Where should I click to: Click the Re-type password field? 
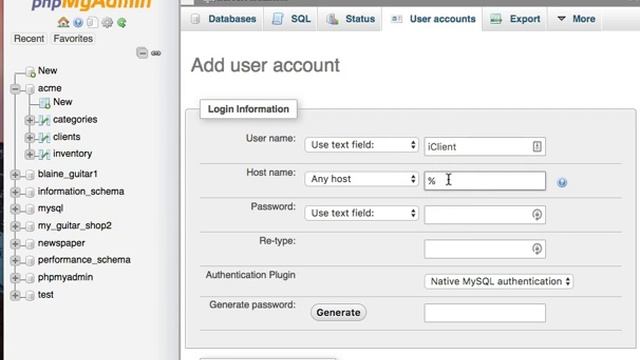[484, 249]
